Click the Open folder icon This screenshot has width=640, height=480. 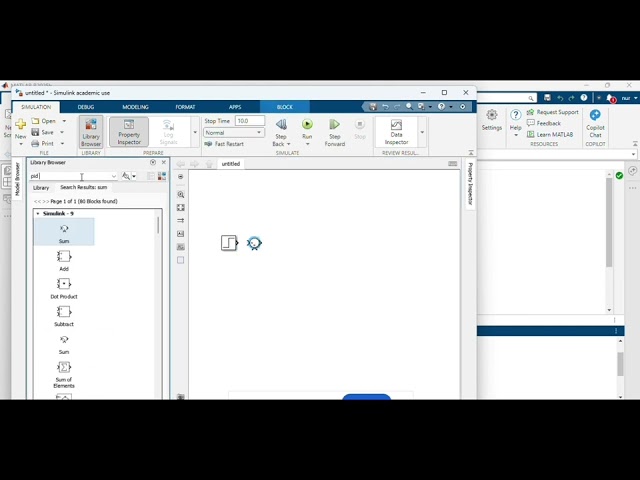(x=36, y=121)
